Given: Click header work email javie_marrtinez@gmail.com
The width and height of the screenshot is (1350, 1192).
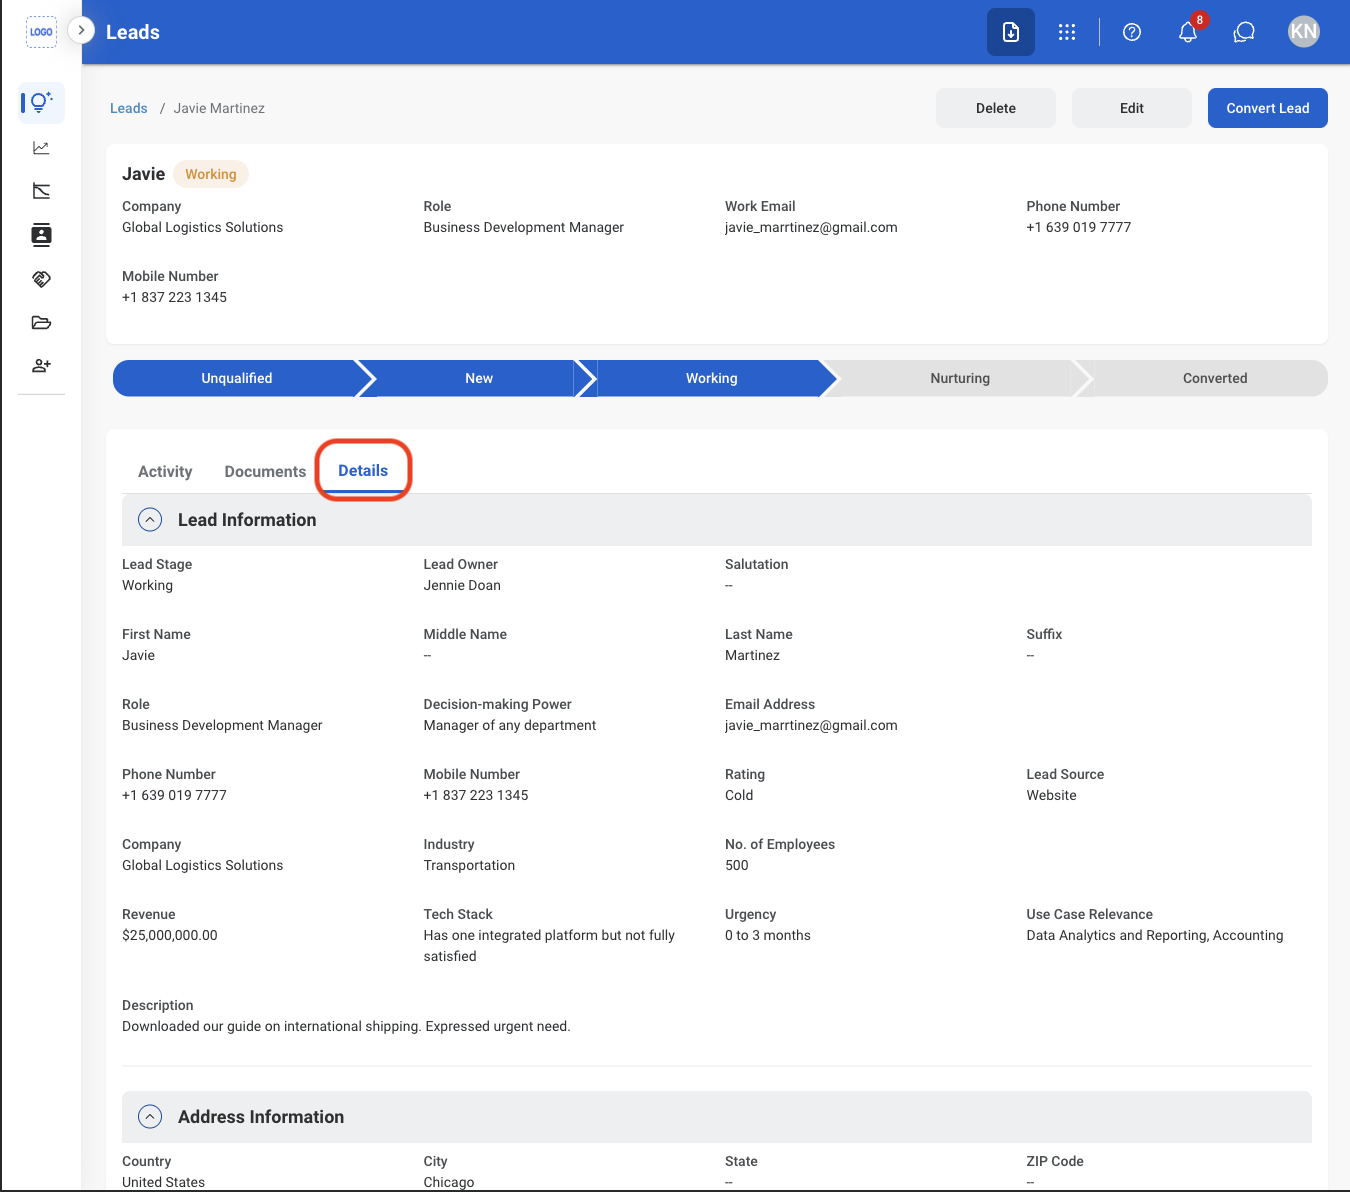Looking at the screenshot, I should tap(811, 227).
